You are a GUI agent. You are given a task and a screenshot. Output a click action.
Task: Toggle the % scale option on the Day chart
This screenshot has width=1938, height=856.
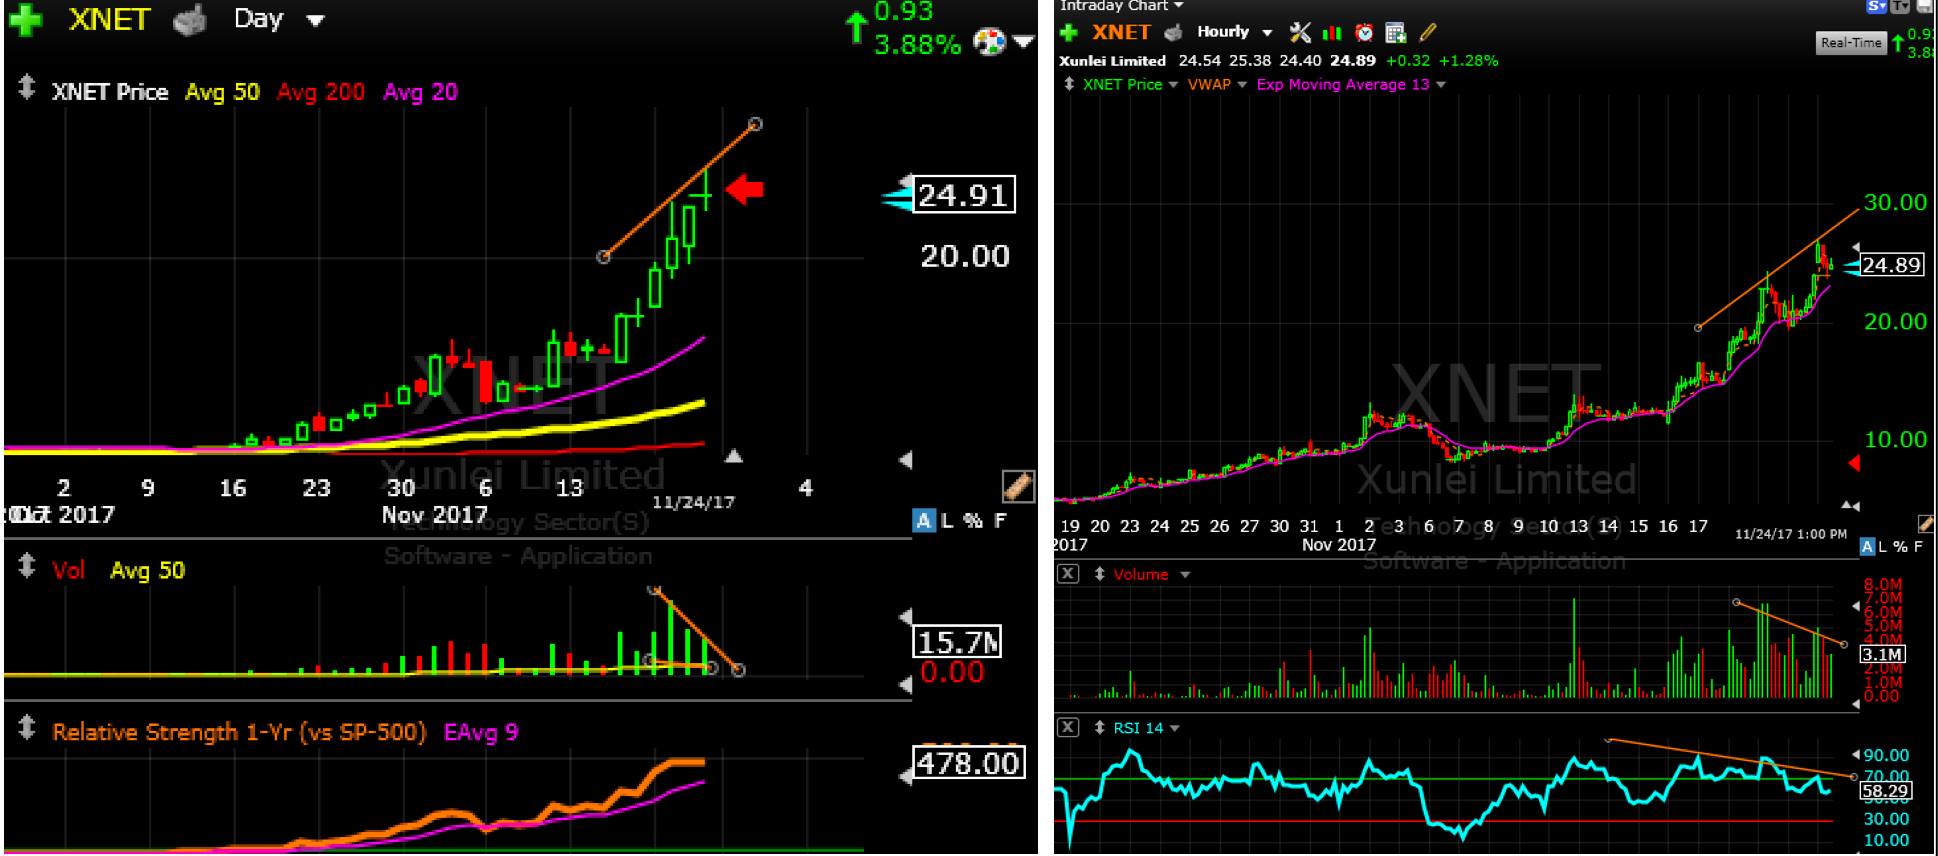tap(972, 520)
